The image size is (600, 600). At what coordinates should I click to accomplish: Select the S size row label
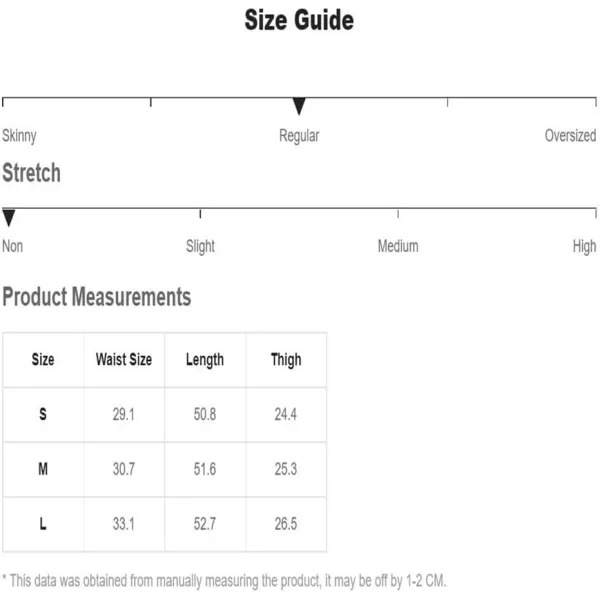pyautogui.click(x=43, y=414)
